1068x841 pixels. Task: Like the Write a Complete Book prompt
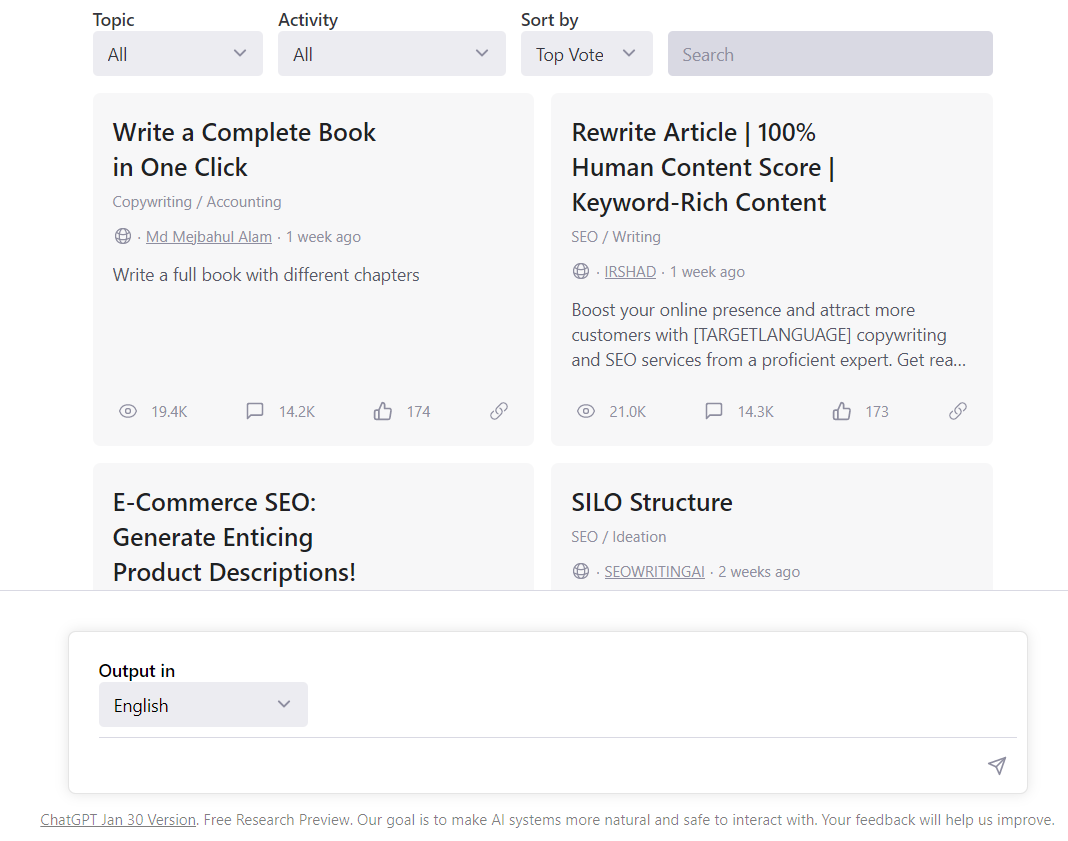383,411
